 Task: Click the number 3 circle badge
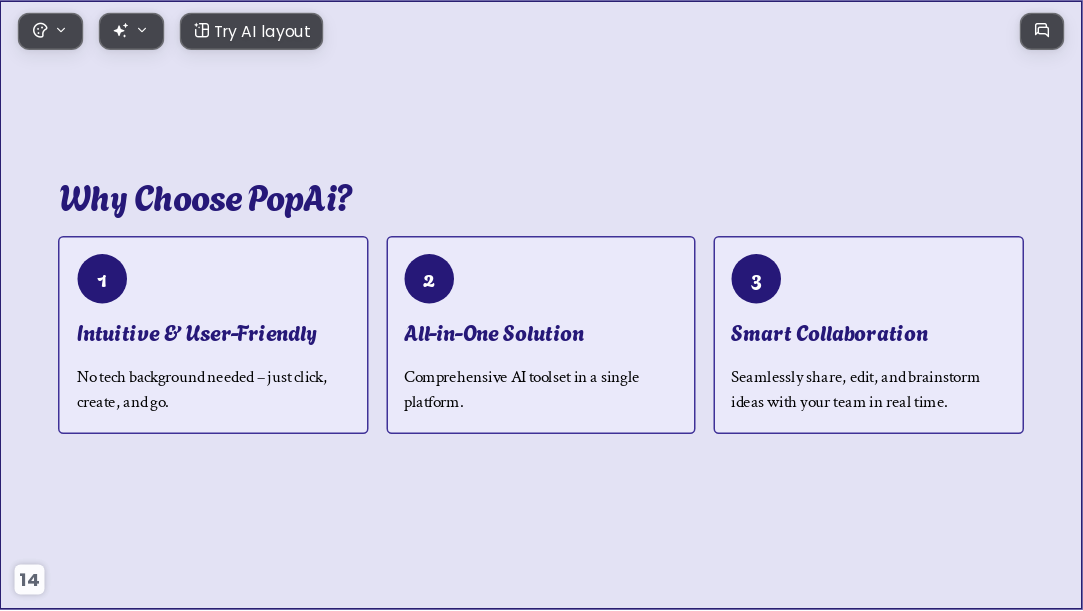click(x=756, y=279)
